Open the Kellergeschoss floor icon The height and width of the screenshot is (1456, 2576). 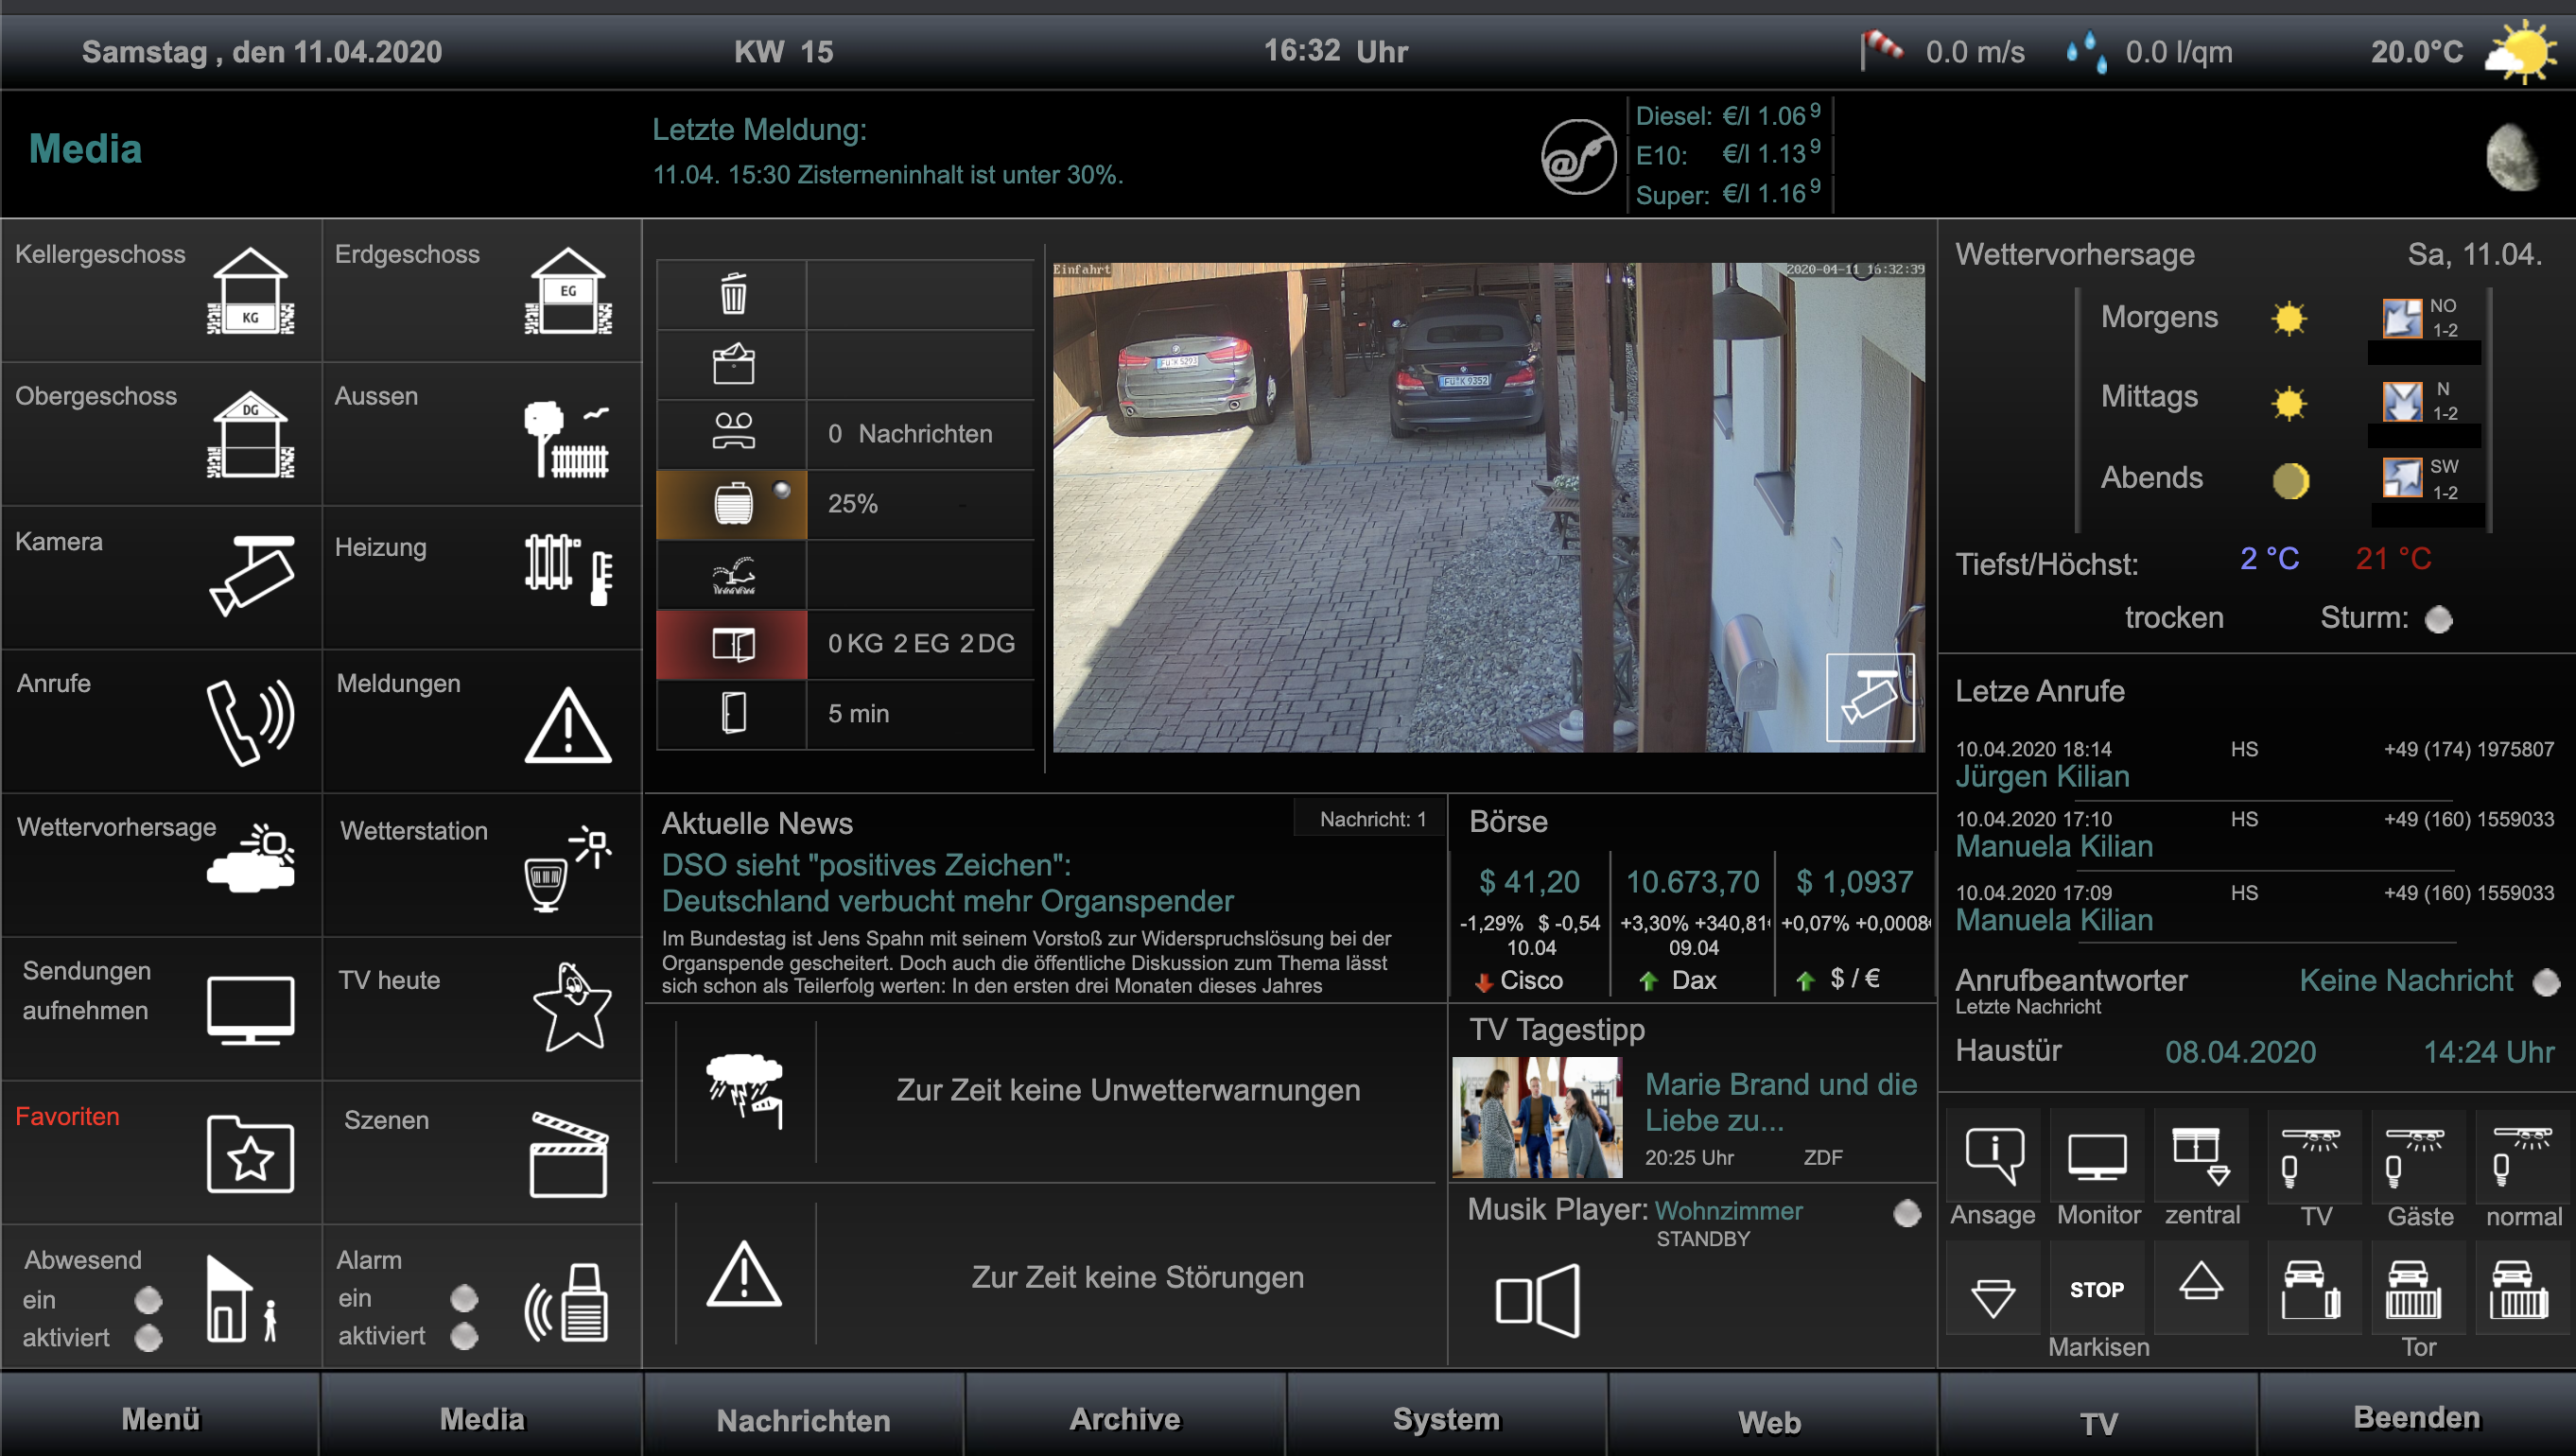[x=250, y=291]
